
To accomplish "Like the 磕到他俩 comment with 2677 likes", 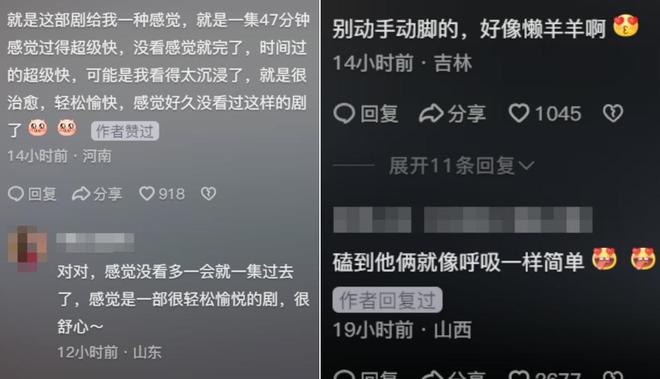I will [x=519, y=375].
